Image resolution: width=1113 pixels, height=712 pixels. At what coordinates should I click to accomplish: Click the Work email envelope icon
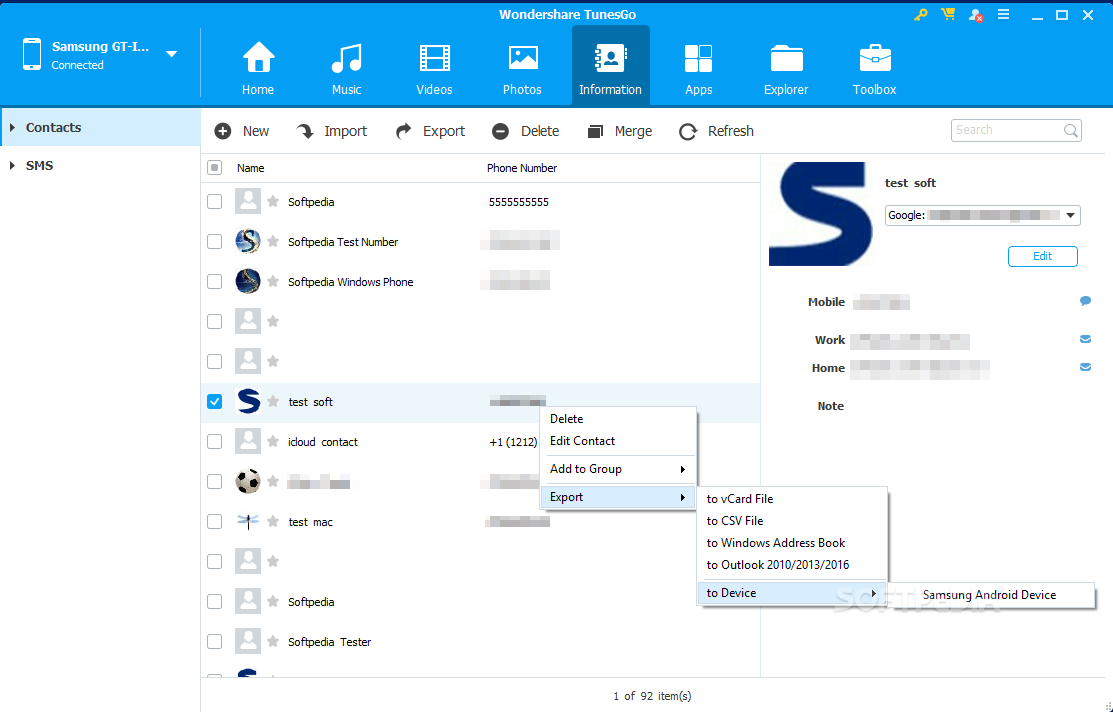click(x=1085, y=339)
